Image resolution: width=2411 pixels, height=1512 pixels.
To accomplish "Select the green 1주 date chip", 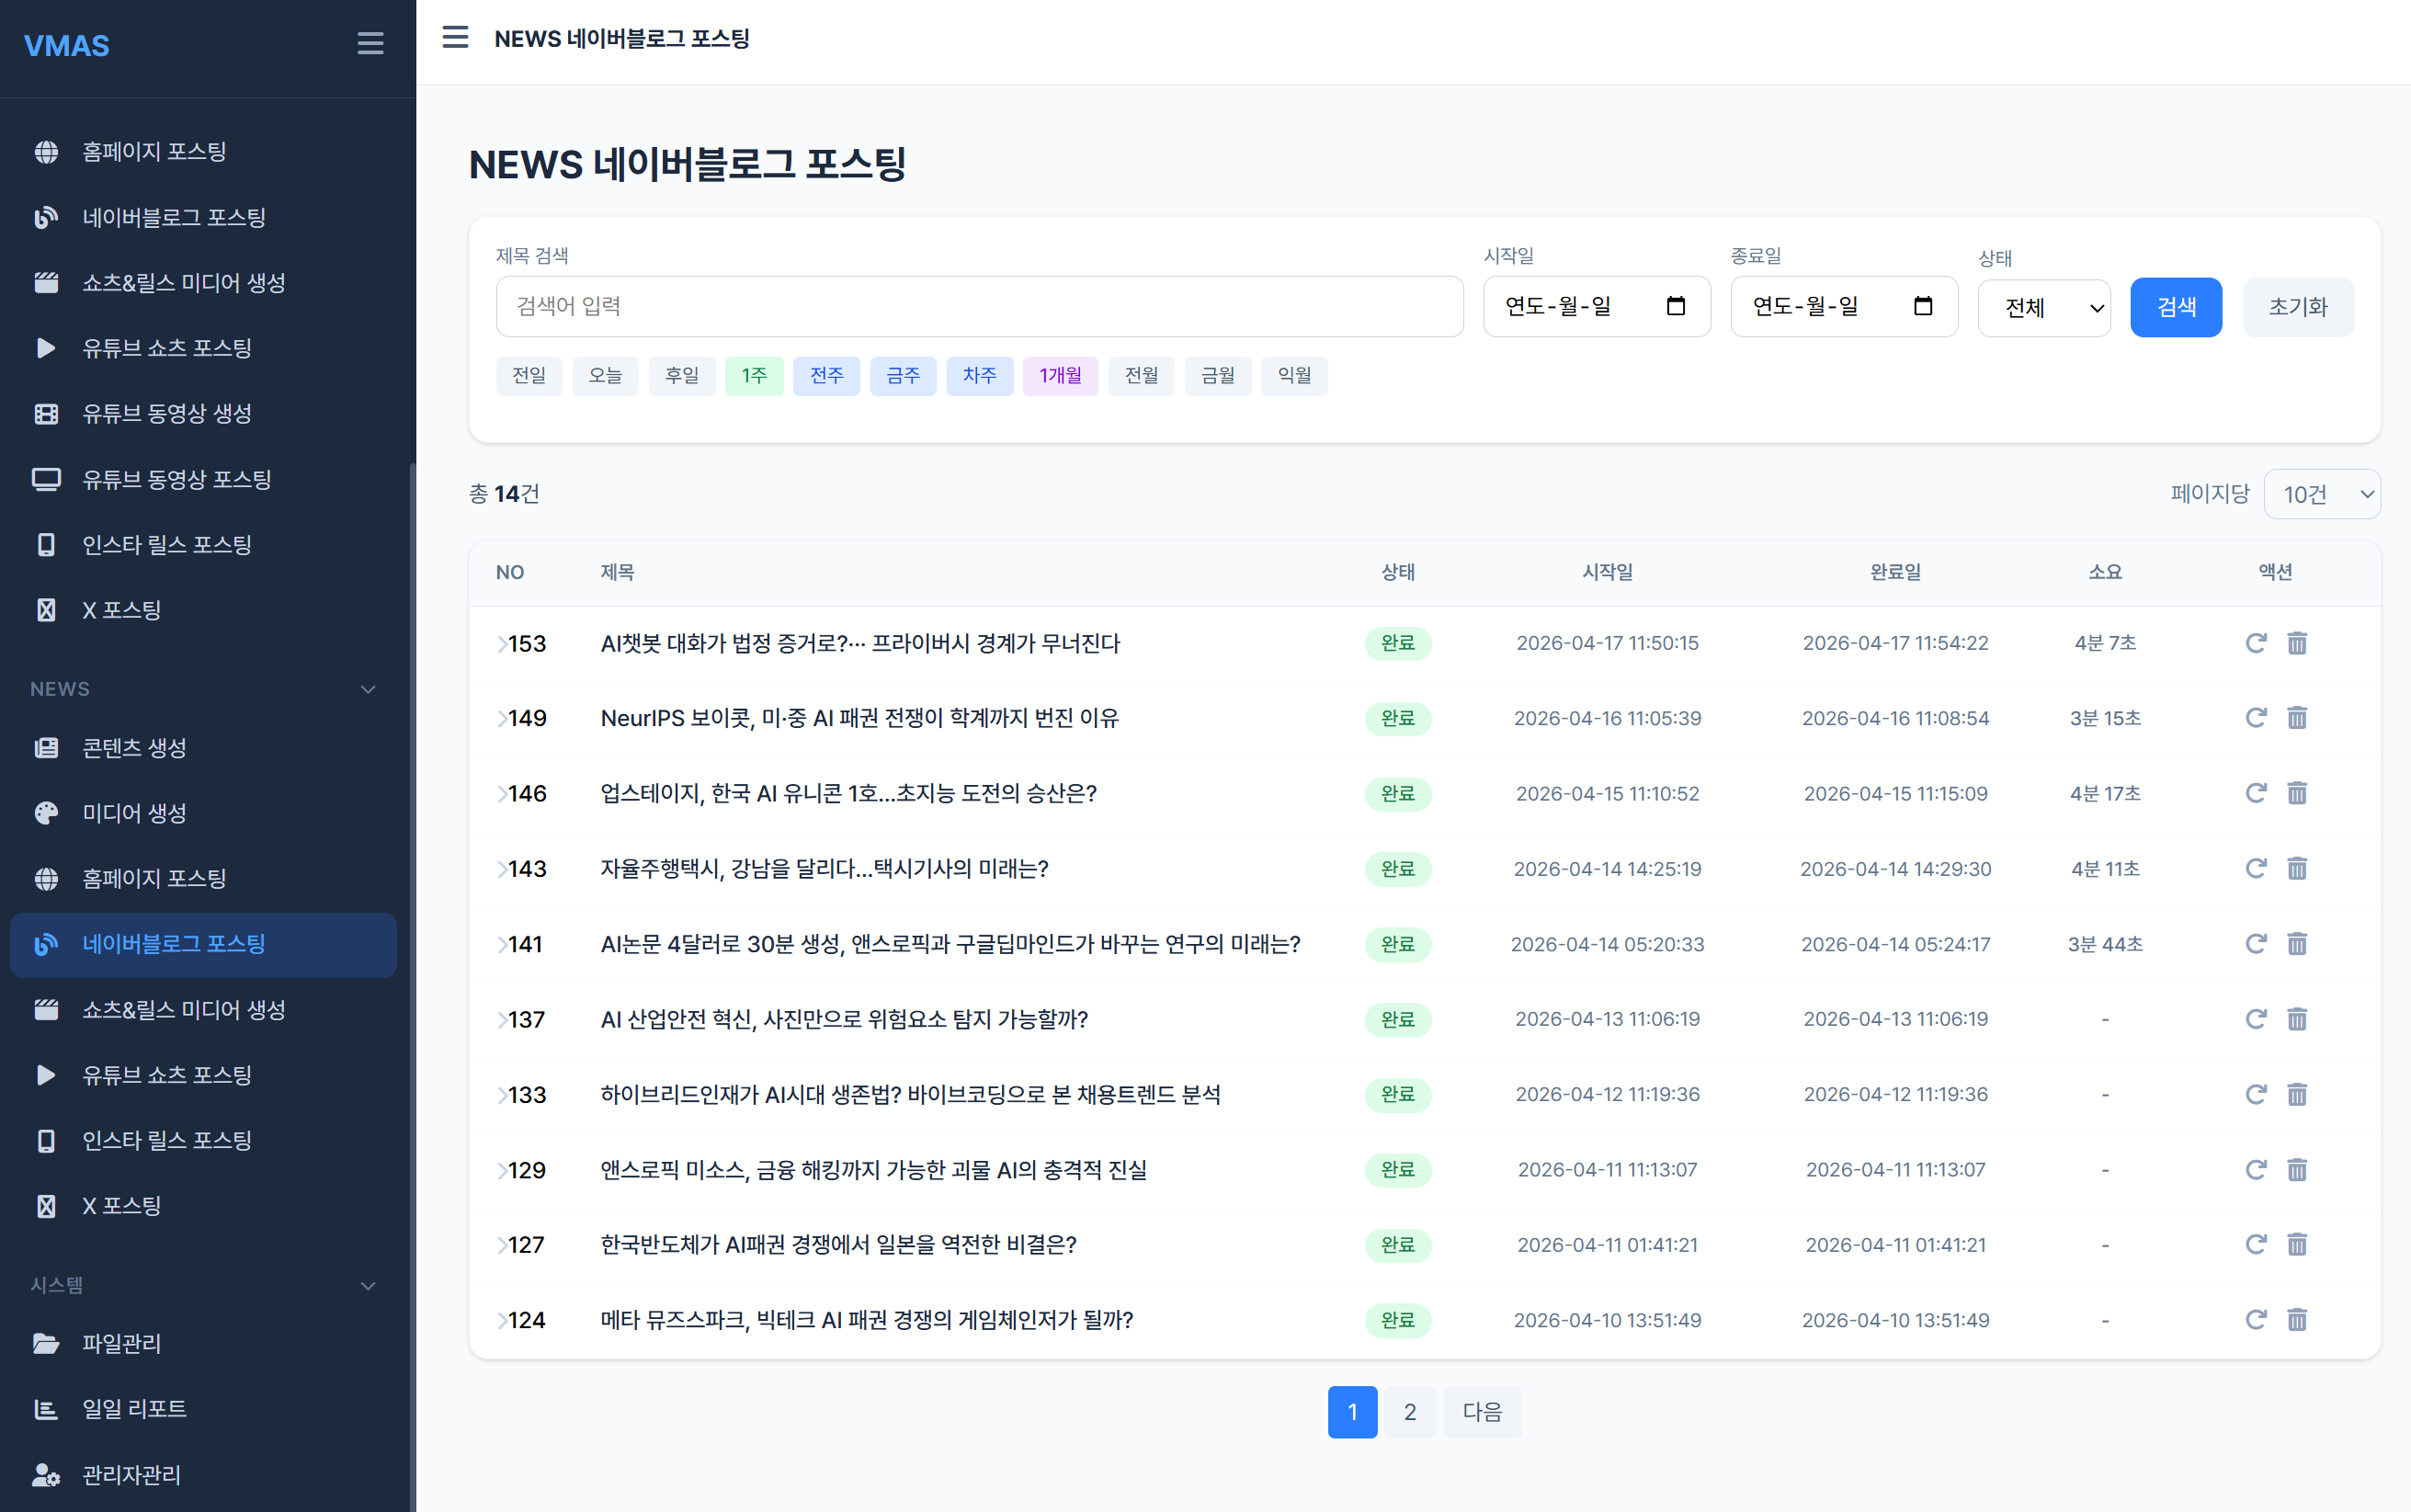I will click(x=754, y=376).
